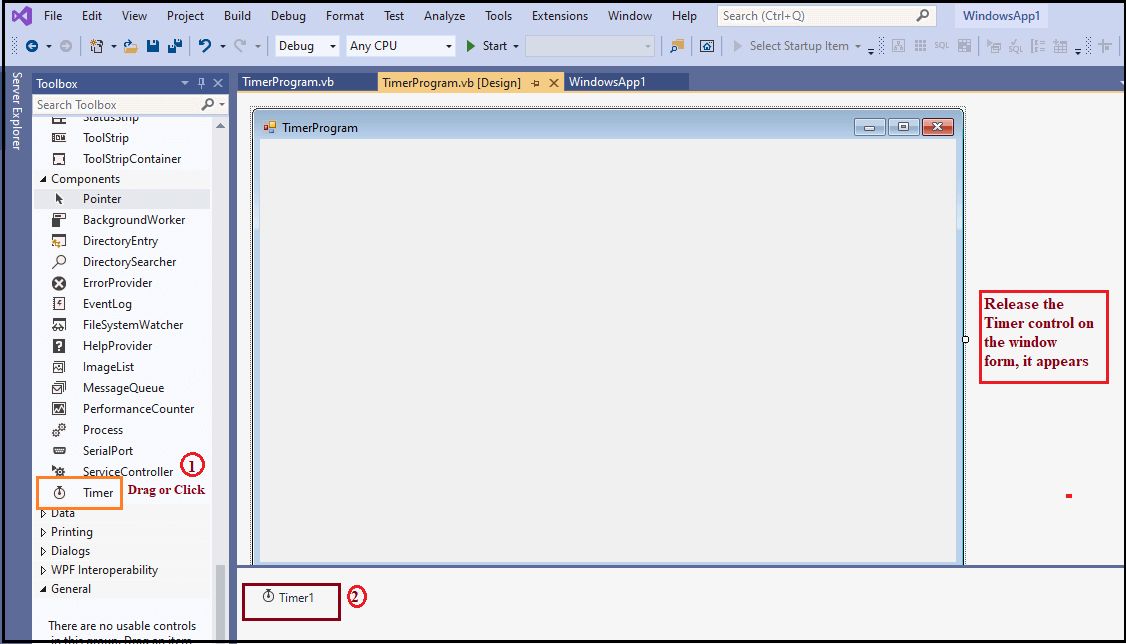
Task: Click the search magnifier in Toolbox search
Action: click(x=208, y=105)
